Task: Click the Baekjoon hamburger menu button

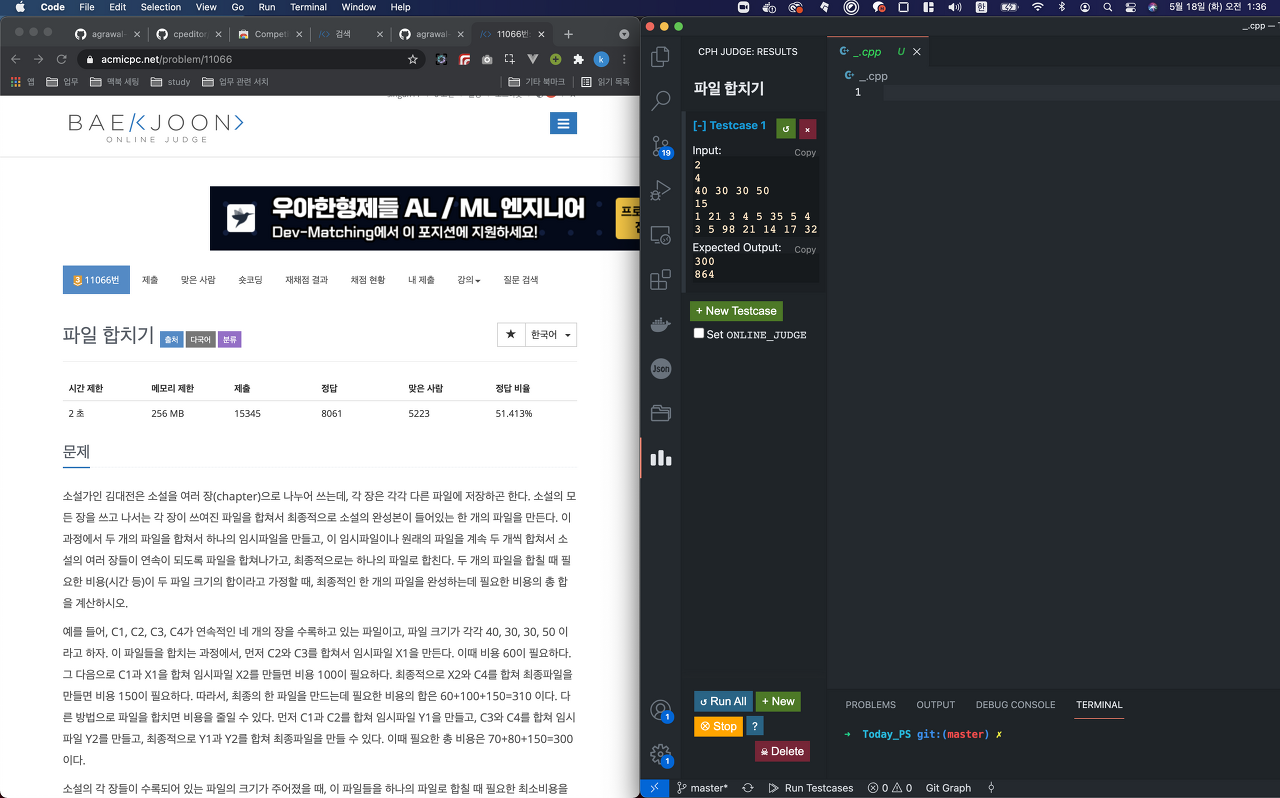Action: coord(563,123)
